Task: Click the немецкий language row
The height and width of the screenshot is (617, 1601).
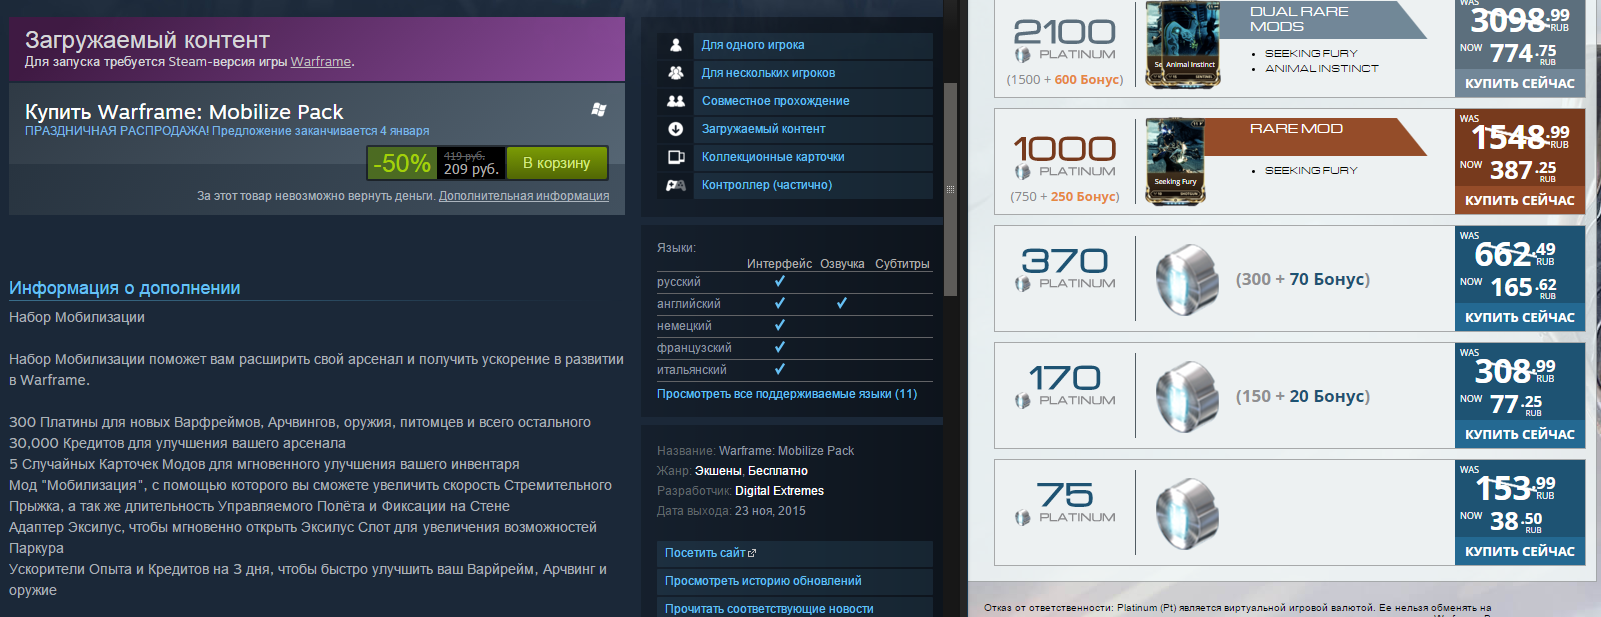Action: [795, 326]
